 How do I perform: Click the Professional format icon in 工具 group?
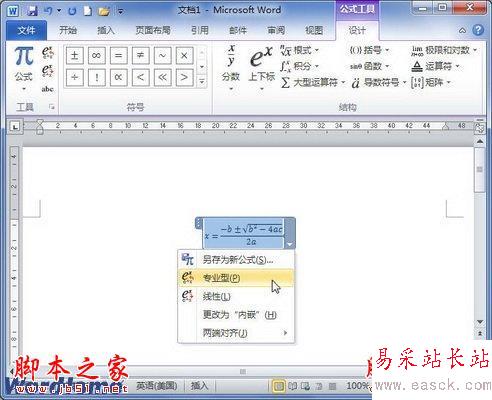[48, 52]
